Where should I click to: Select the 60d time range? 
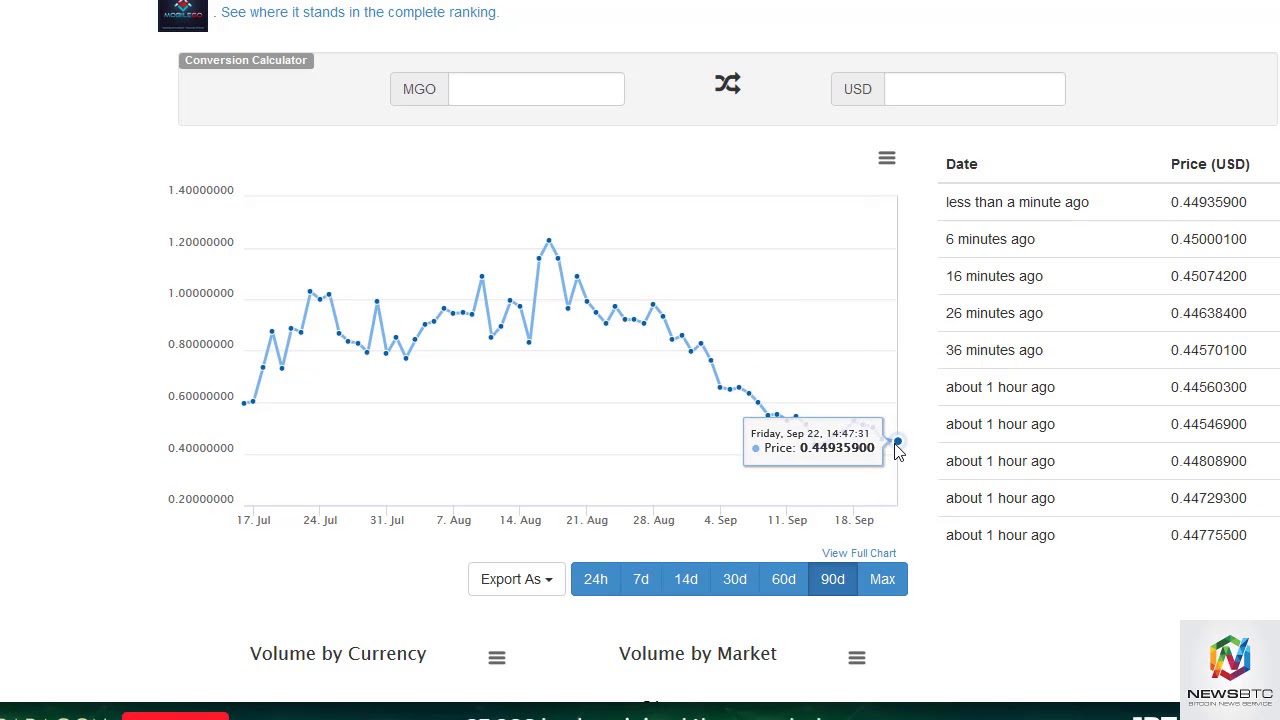(784, 579)
